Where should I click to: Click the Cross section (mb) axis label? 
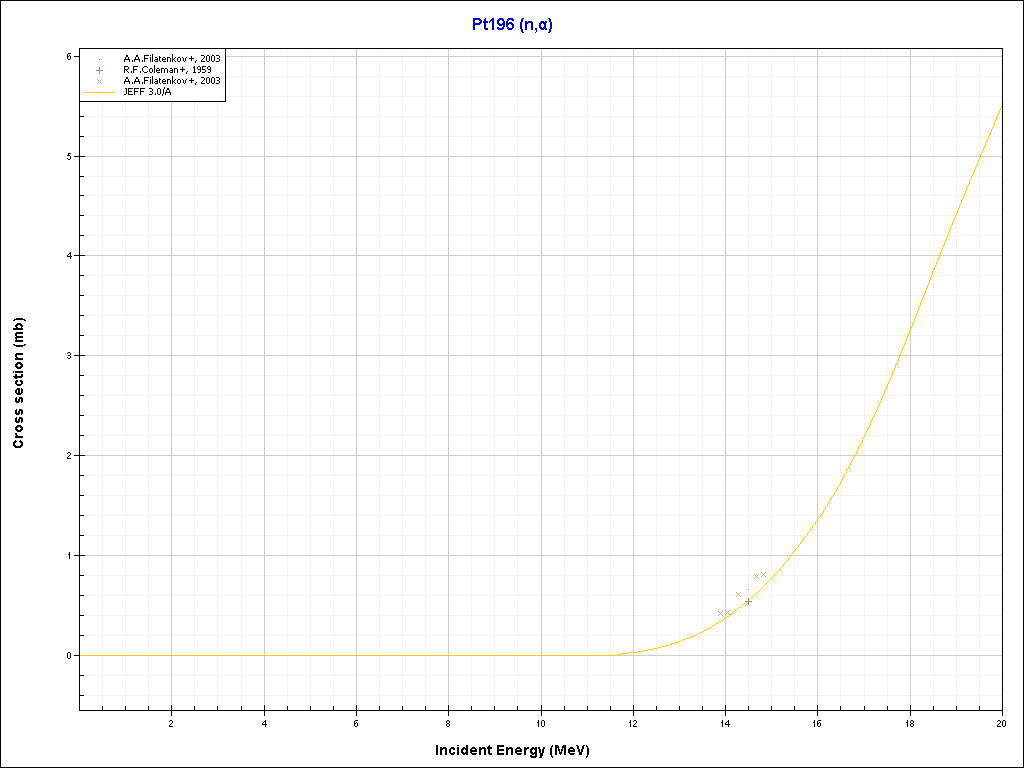[19, 383]
